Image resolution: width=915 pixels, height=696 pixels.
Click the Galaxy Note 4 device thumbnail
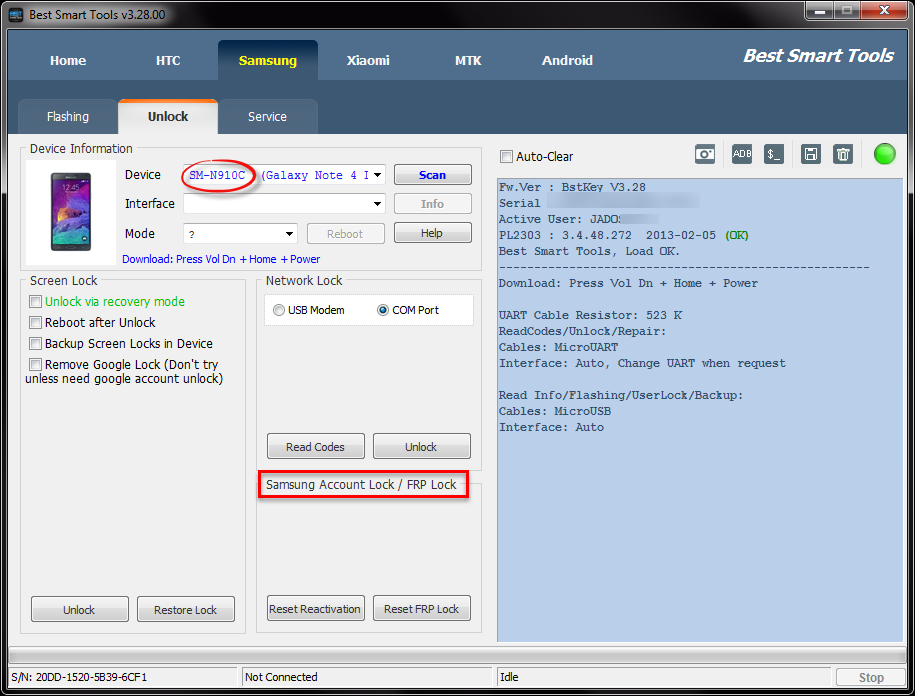pos(71,212)
